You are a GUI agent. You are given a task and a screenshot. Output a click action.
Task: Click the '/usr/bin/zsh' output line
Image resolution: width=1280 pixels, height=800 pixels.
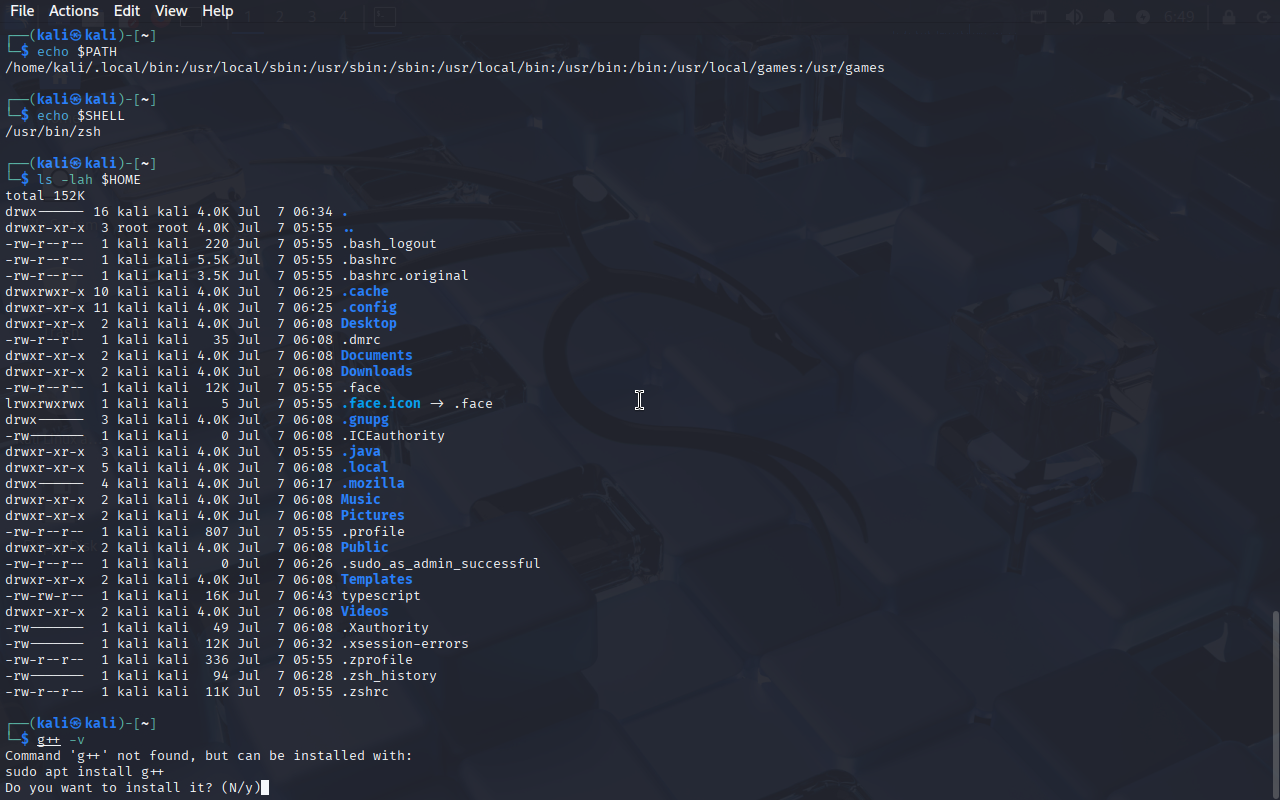pos(53,132)
